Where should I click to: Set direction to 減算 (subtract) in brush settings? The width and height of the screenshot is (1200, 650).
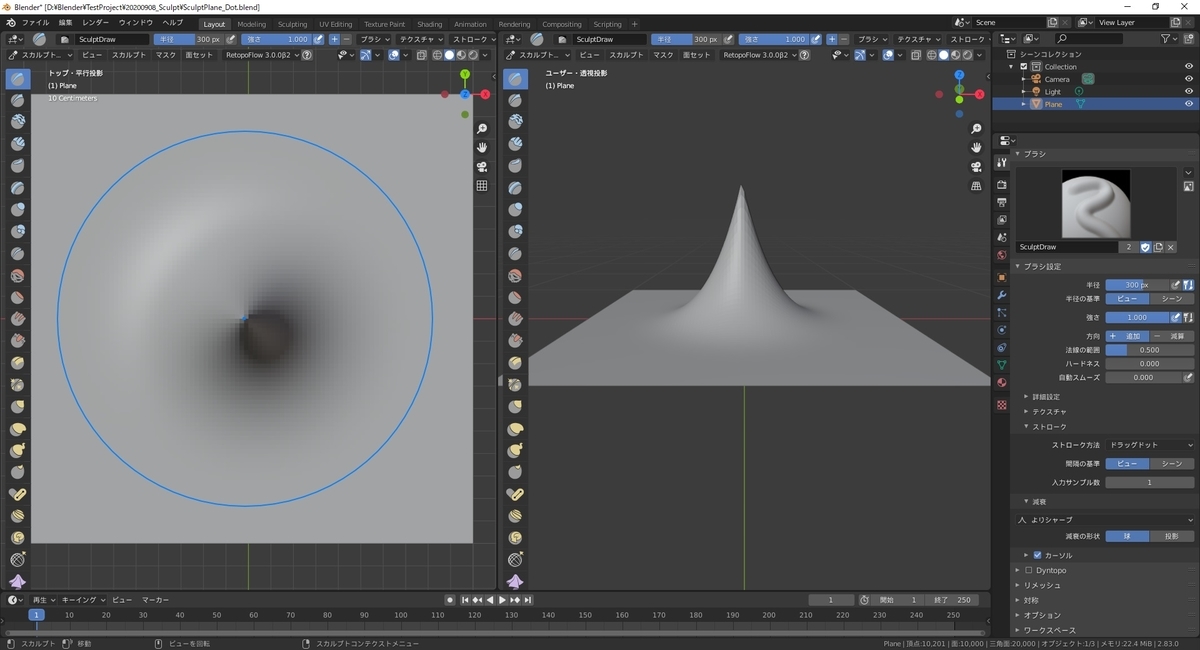pos(1171,336)
